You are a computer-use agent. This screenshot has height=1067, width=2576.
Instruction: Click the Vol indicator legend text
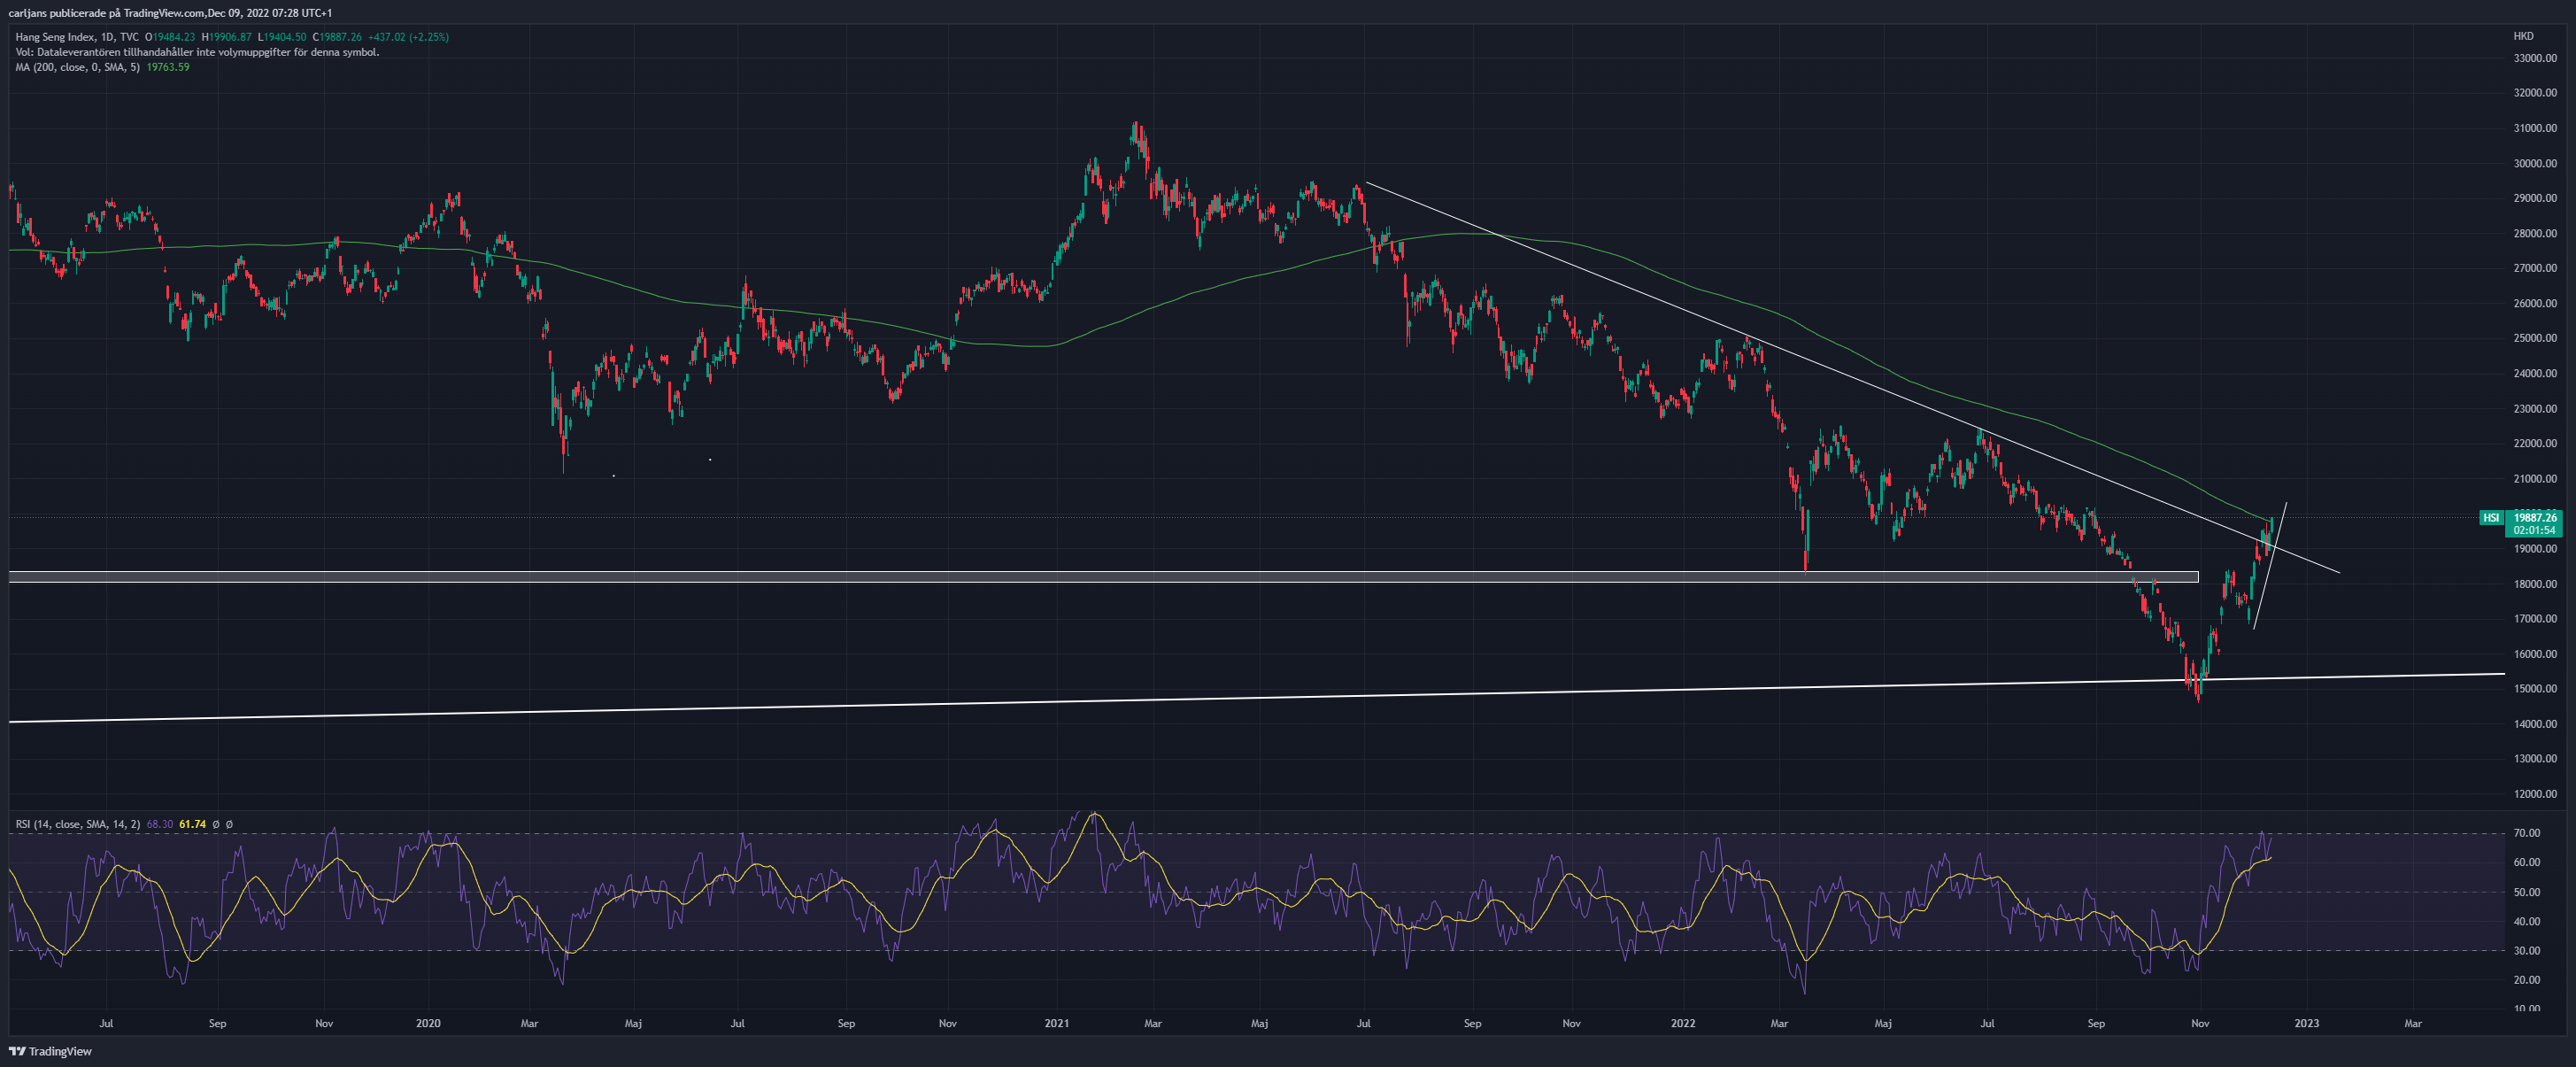tap(197, 52)
